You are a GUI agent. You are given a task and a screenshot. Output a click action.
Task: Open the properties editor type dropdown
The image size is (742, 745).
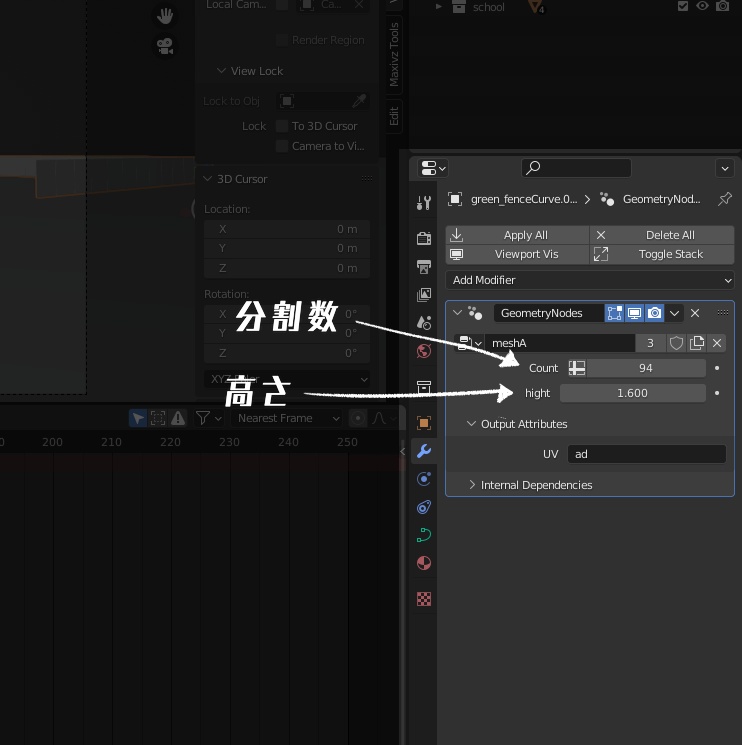click(x=433, y=168)
